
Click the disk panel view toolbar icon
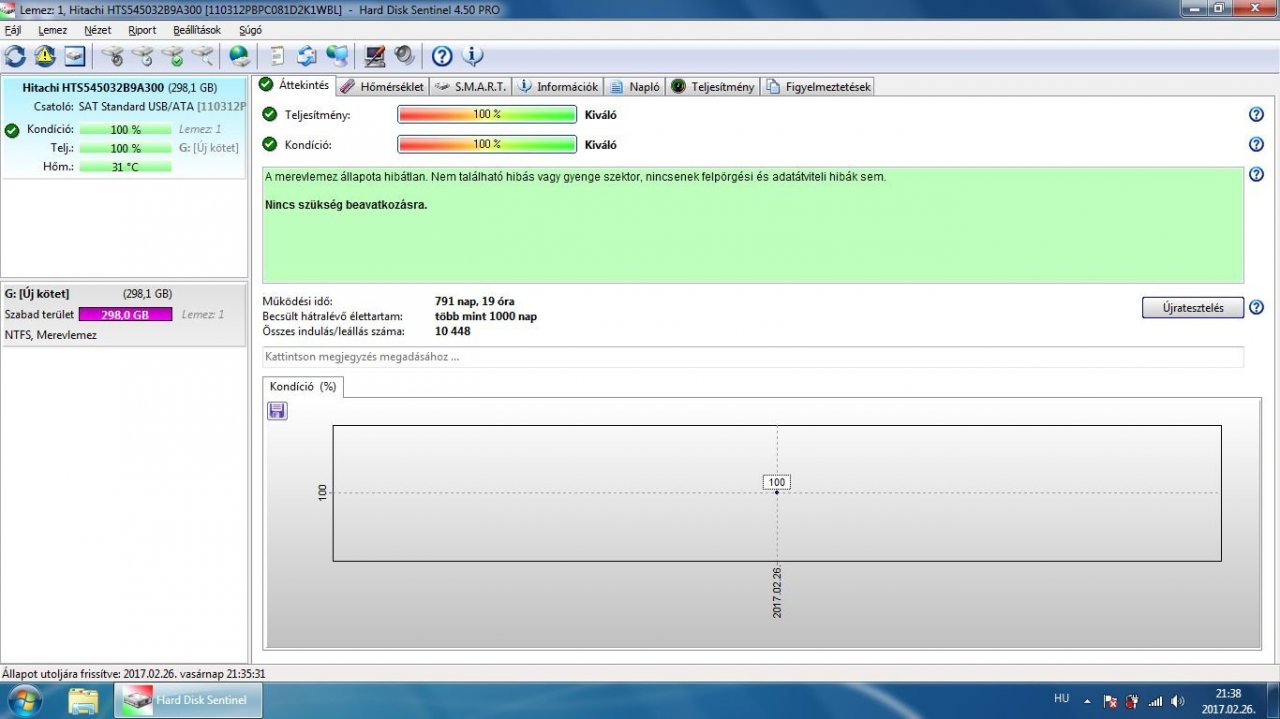pyautogui.click(x=75, y=56)
